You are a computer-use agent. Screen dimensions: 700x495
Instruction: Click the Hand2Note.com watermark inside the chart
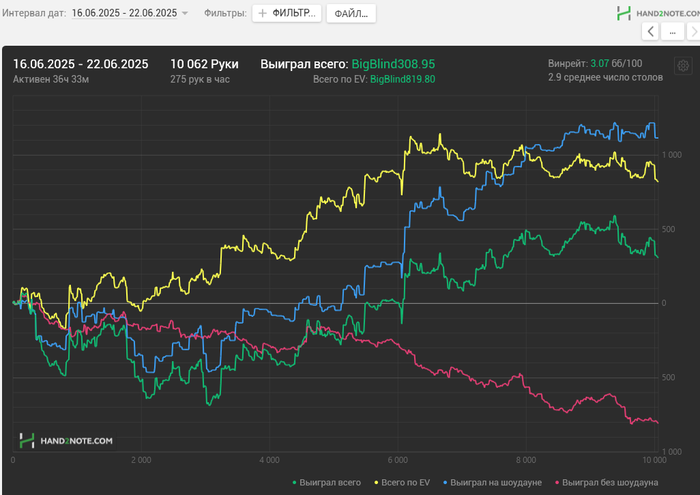(65, 439)
